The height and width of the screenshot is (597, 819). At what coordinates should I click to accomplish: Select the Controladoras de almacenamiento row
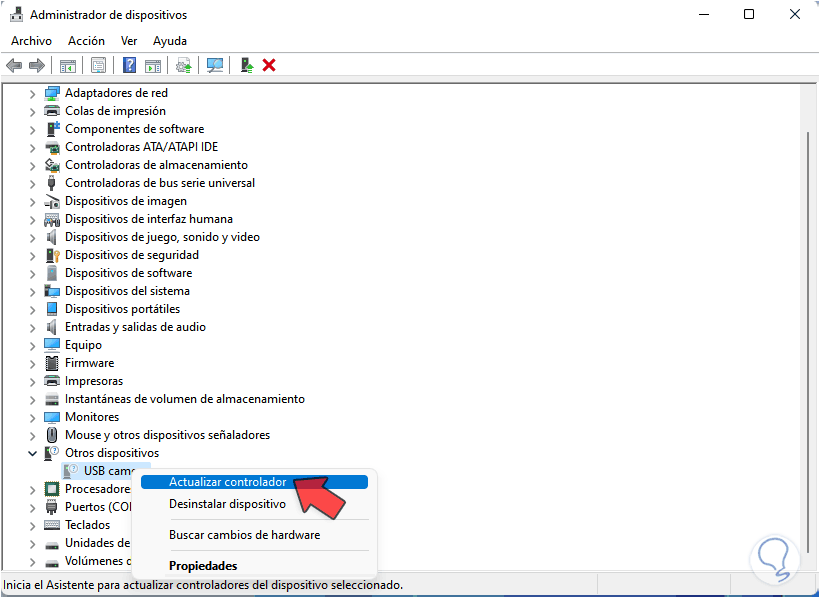(x=156, y=165)
